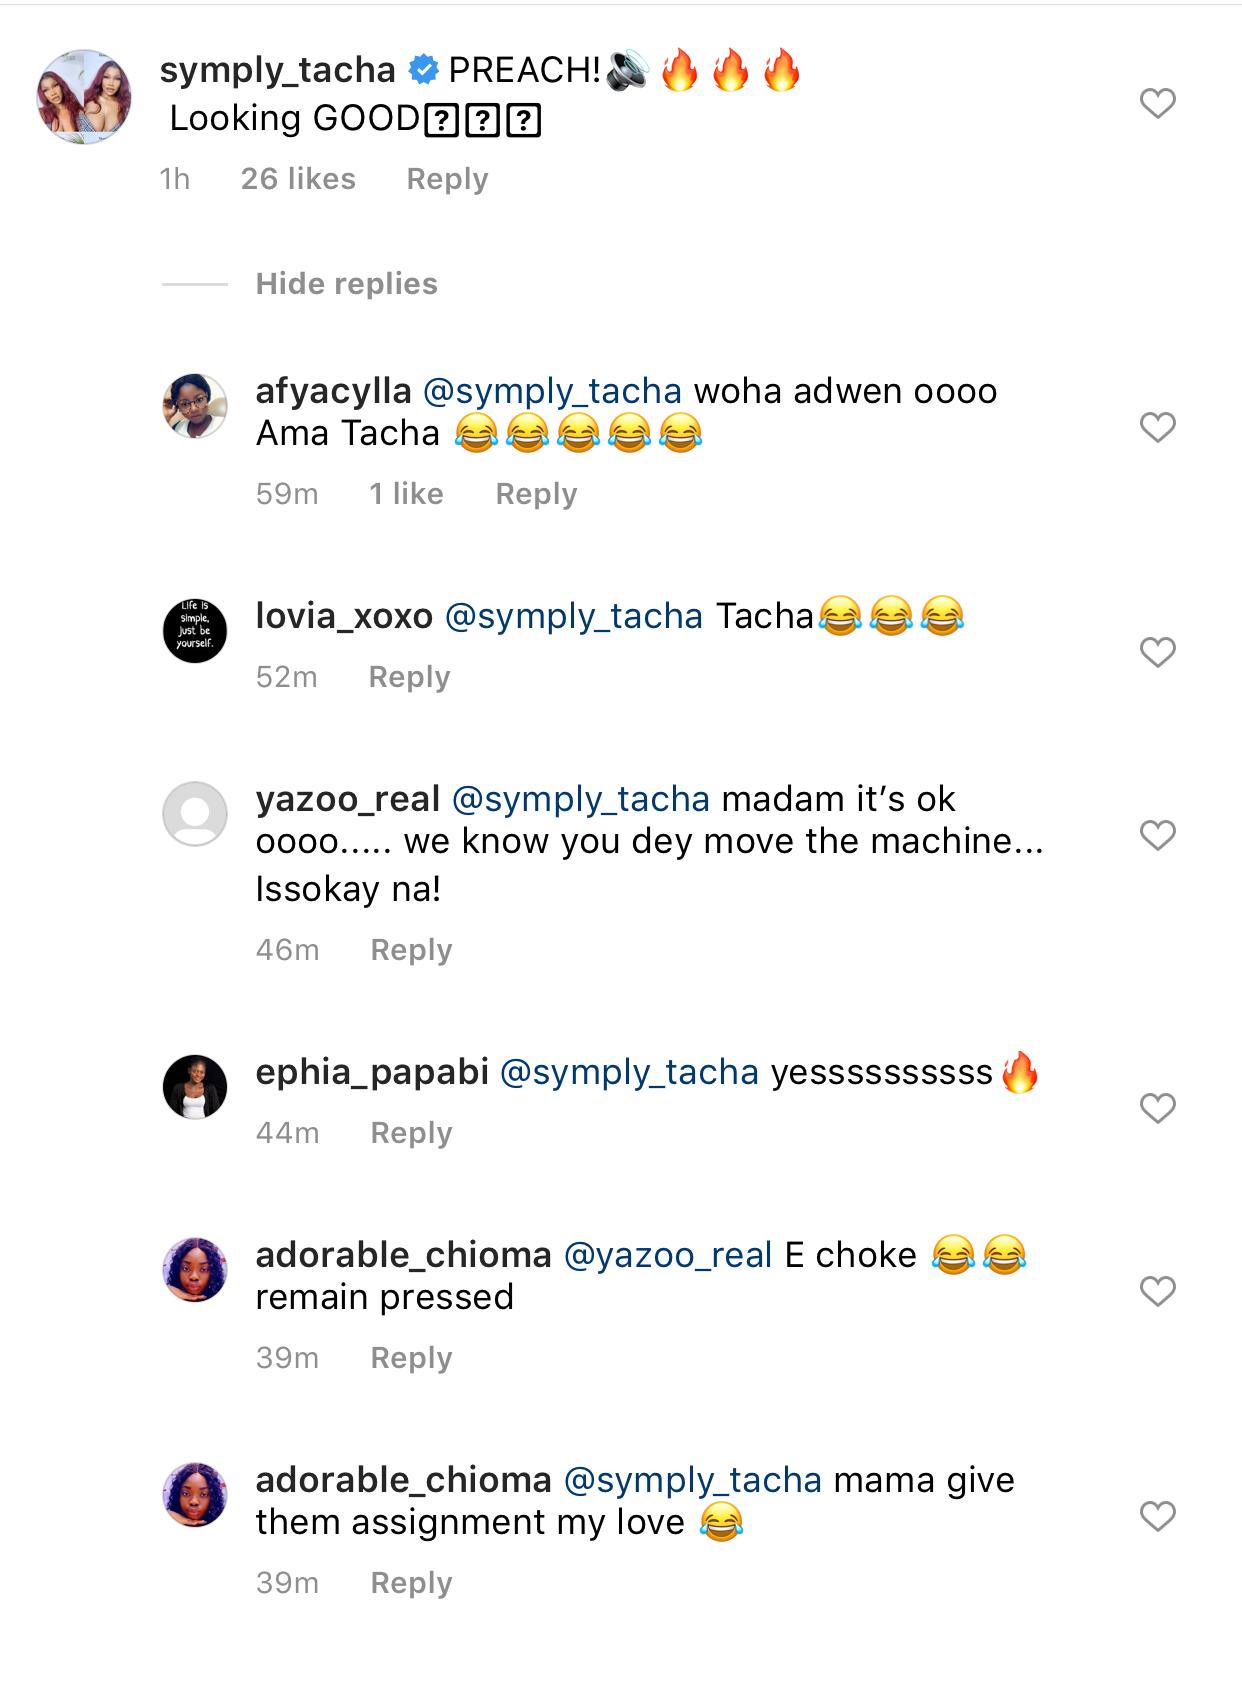Open lovia_xoxo's black quote avatar

coord(195,631)
